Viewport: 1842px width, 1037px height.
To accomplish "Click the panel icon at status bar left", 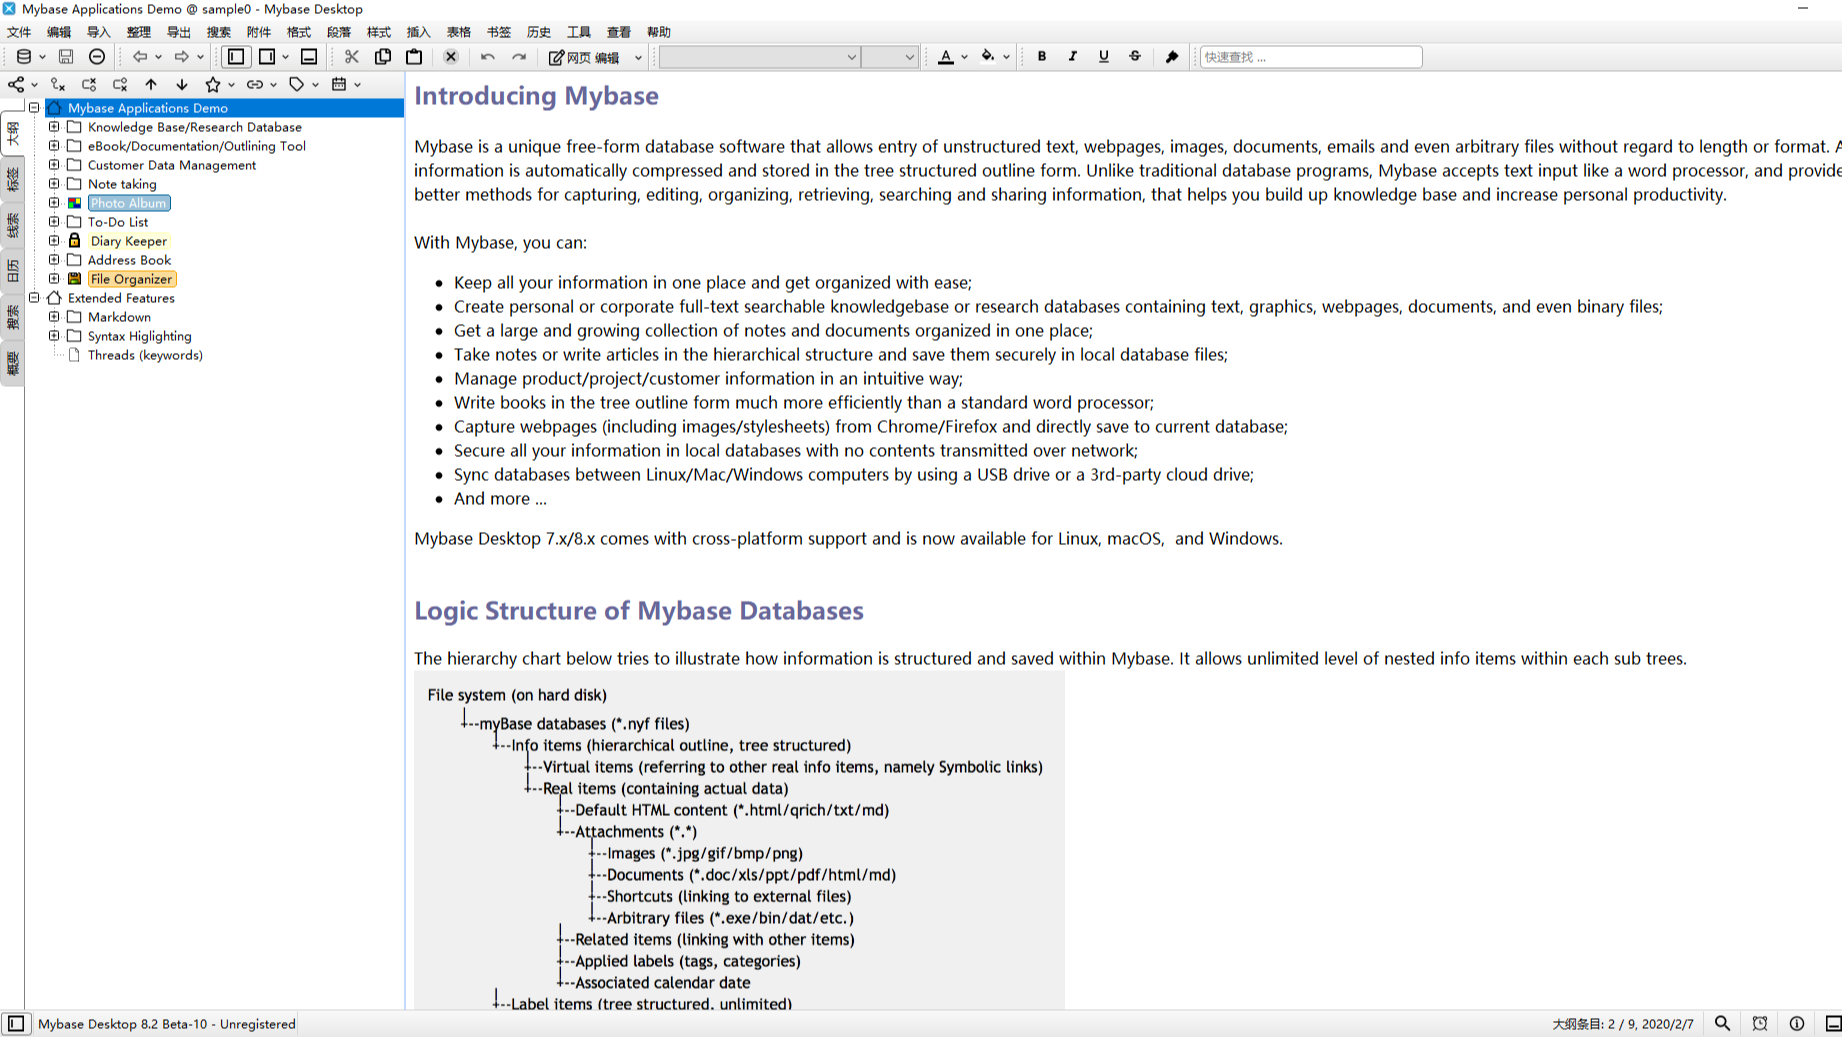I will click(16, 1023).
